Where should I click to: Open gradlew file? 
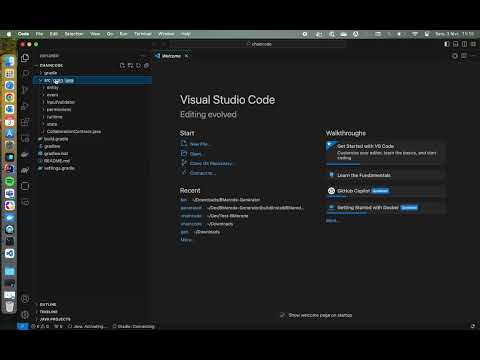(x=92, y=146)
